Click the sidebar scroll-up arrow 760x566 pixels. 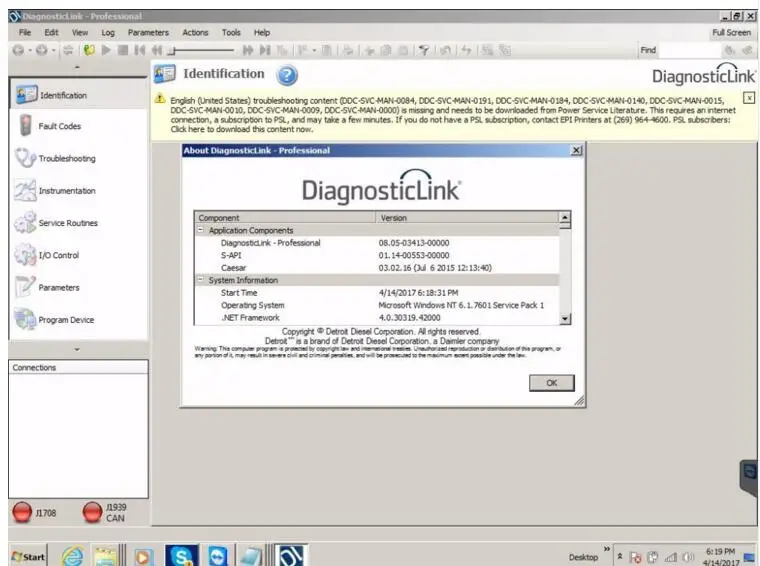click(x=78, y=67)
